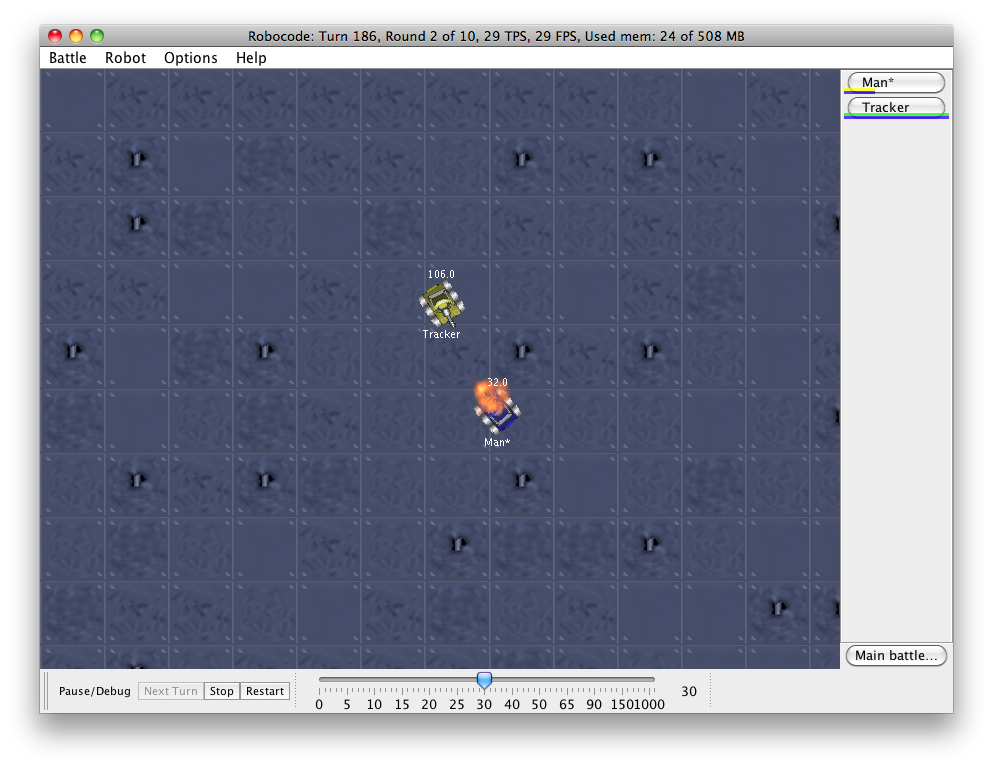
Task: Restart the battle
Action: 265,691
